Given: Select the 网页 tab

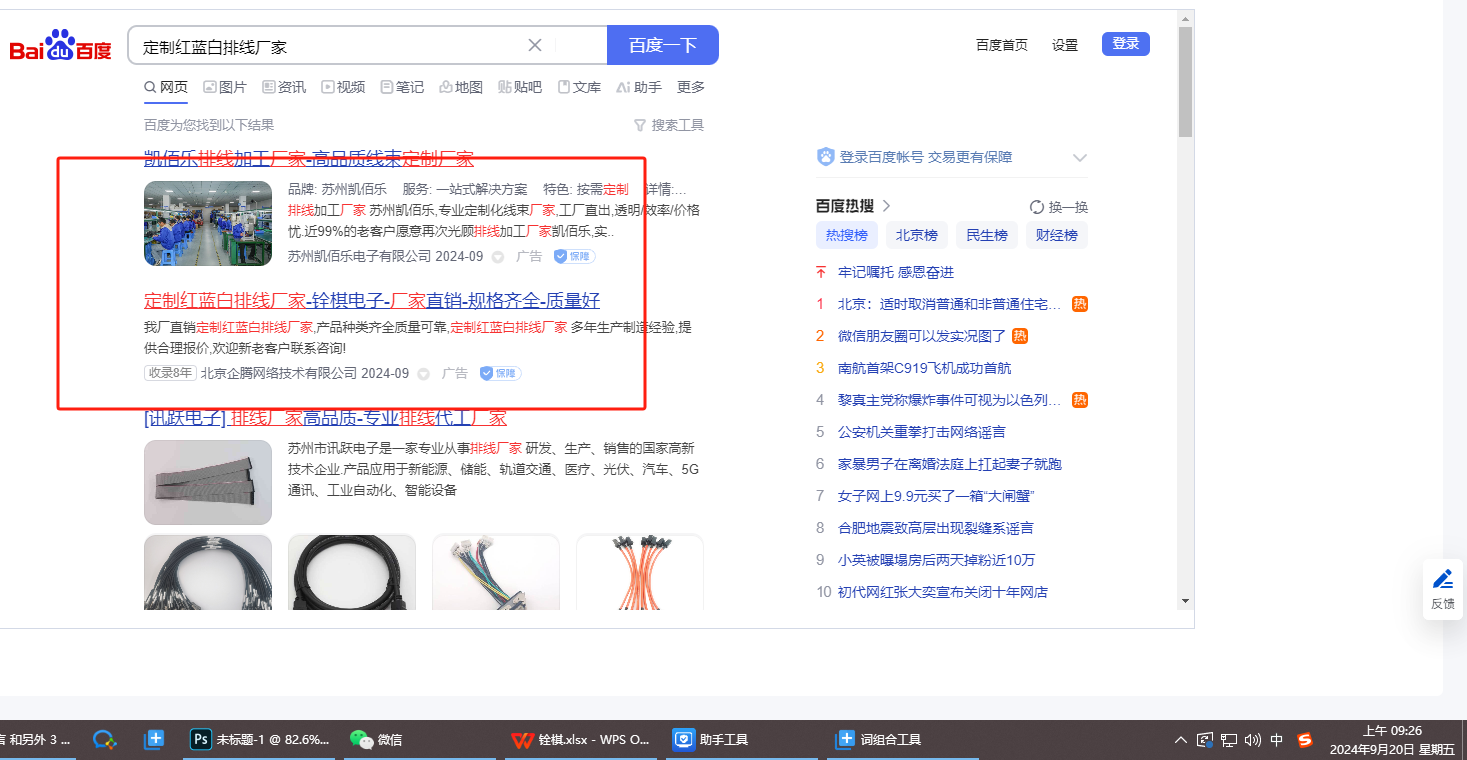Looking at the screenshot, I should pos(166,87).
